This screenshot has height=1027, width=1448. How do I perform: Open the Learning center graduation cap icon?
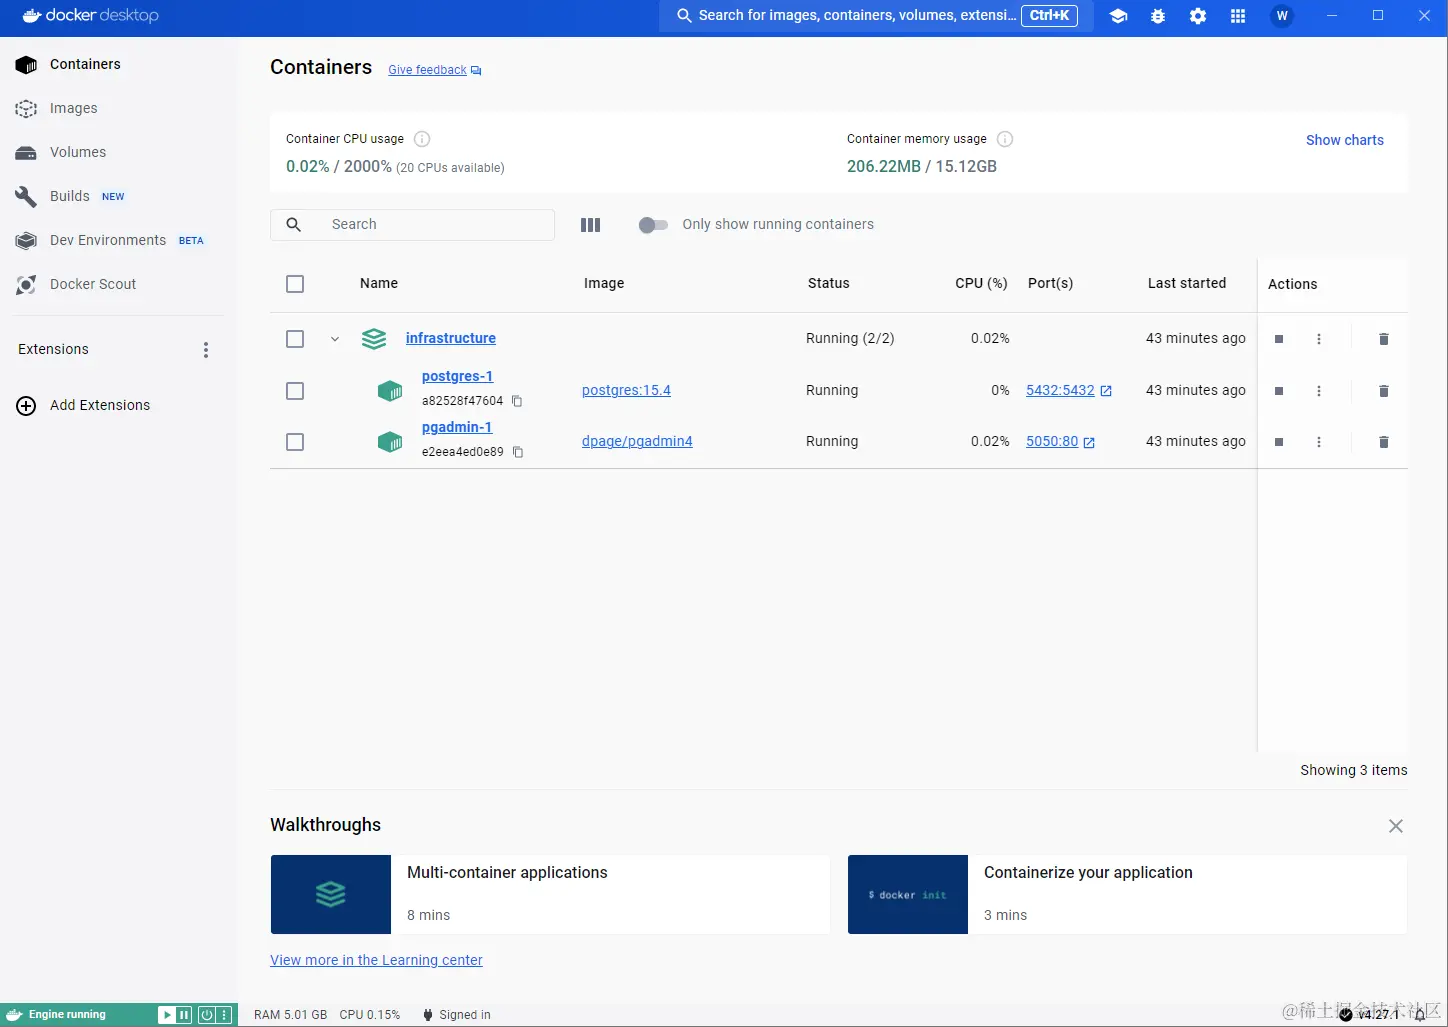(x=1118, y=16)
